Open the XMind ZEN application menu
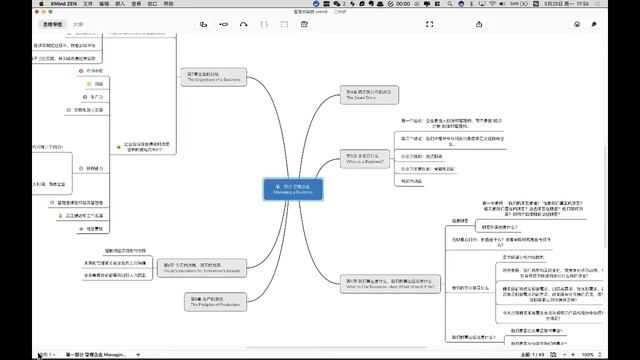This screenshot has height=360, width=640. point(63,4)
